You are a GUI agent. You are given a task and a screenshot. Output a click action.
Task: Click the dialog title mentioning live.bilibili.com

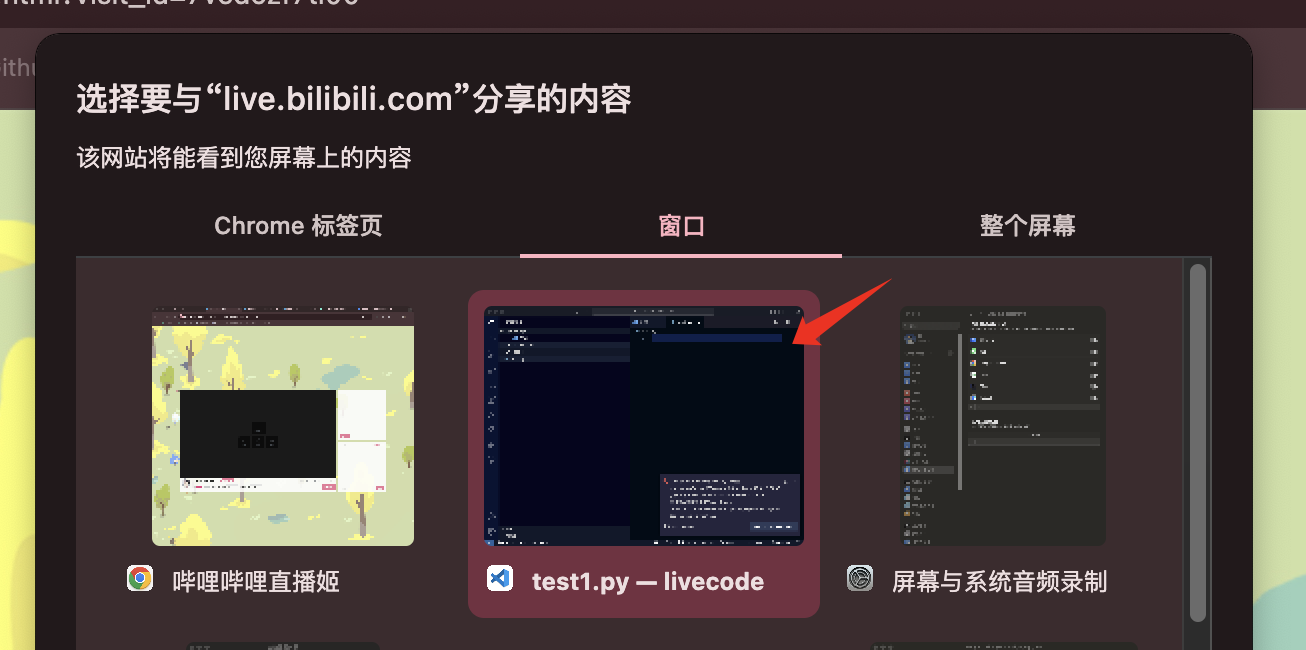354,100
